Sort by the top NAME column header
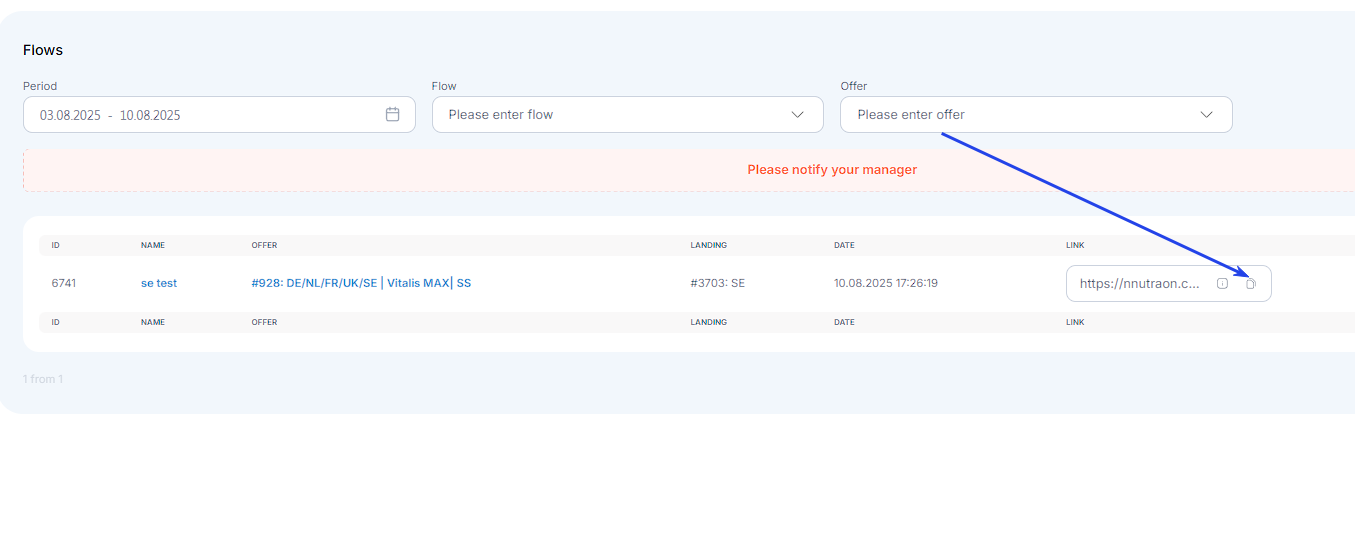Viewport: 1355px width, 556px height. coord(153,245)
